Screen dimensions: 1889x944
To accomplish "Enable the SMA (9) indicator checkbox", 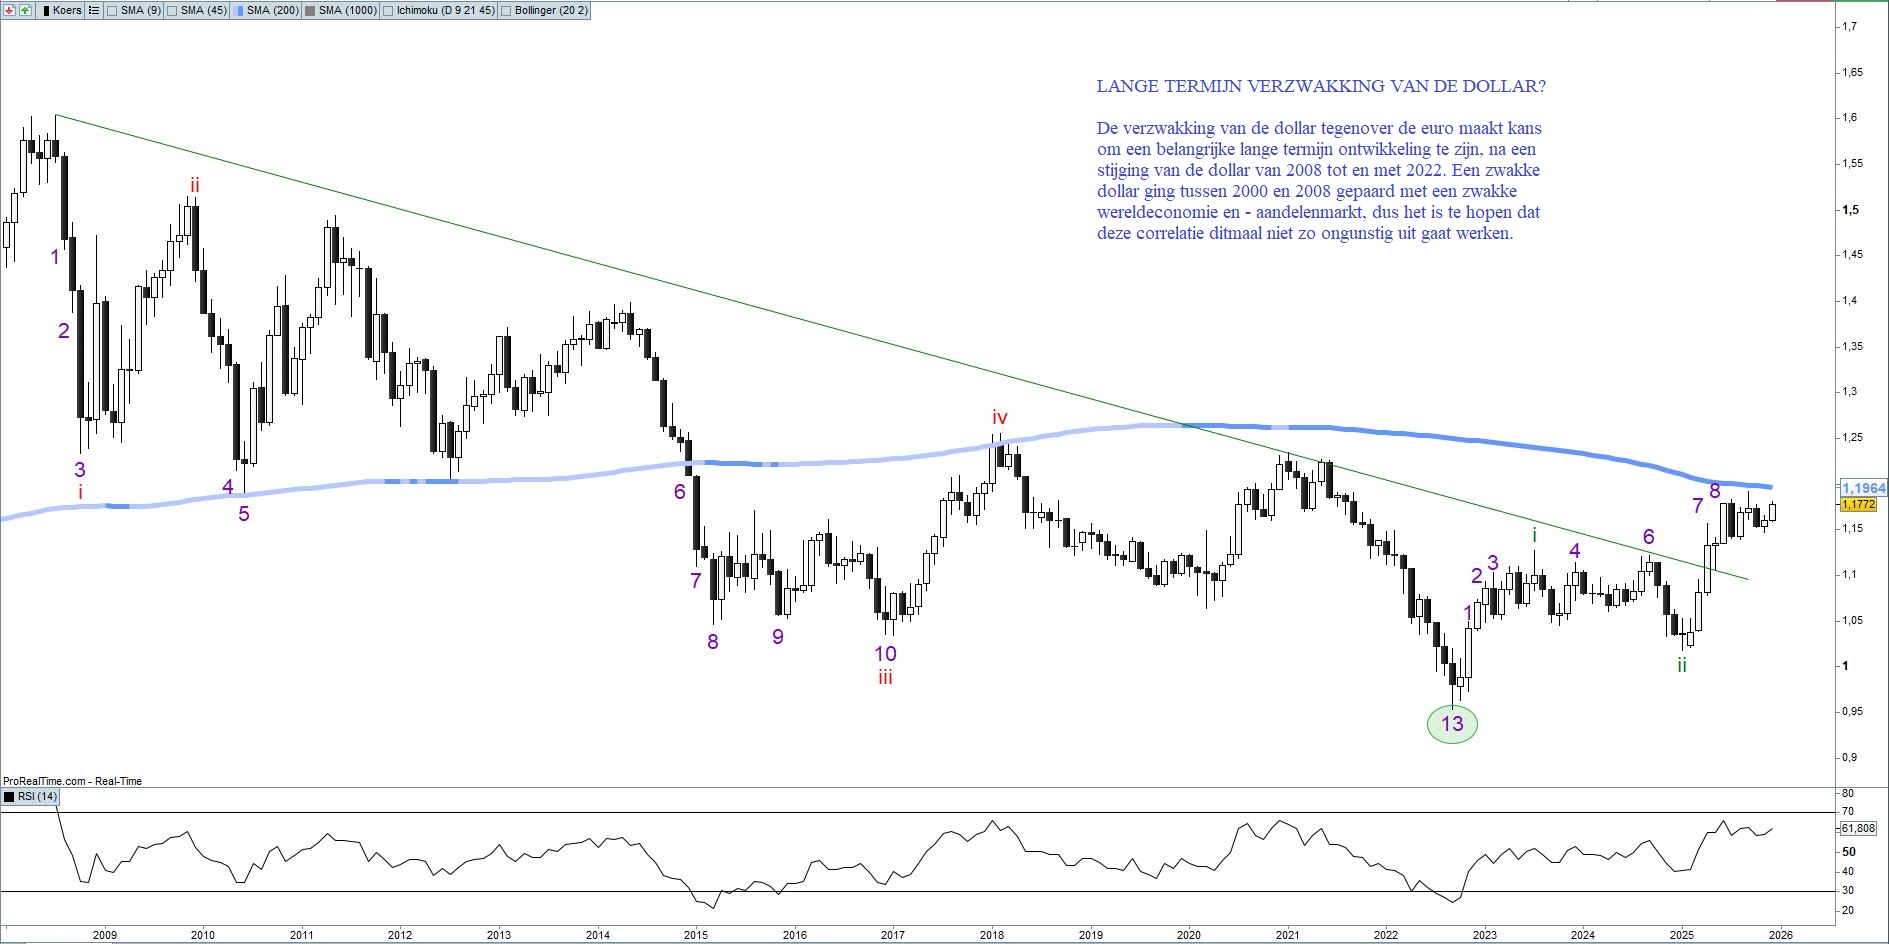I will point(112,10).
